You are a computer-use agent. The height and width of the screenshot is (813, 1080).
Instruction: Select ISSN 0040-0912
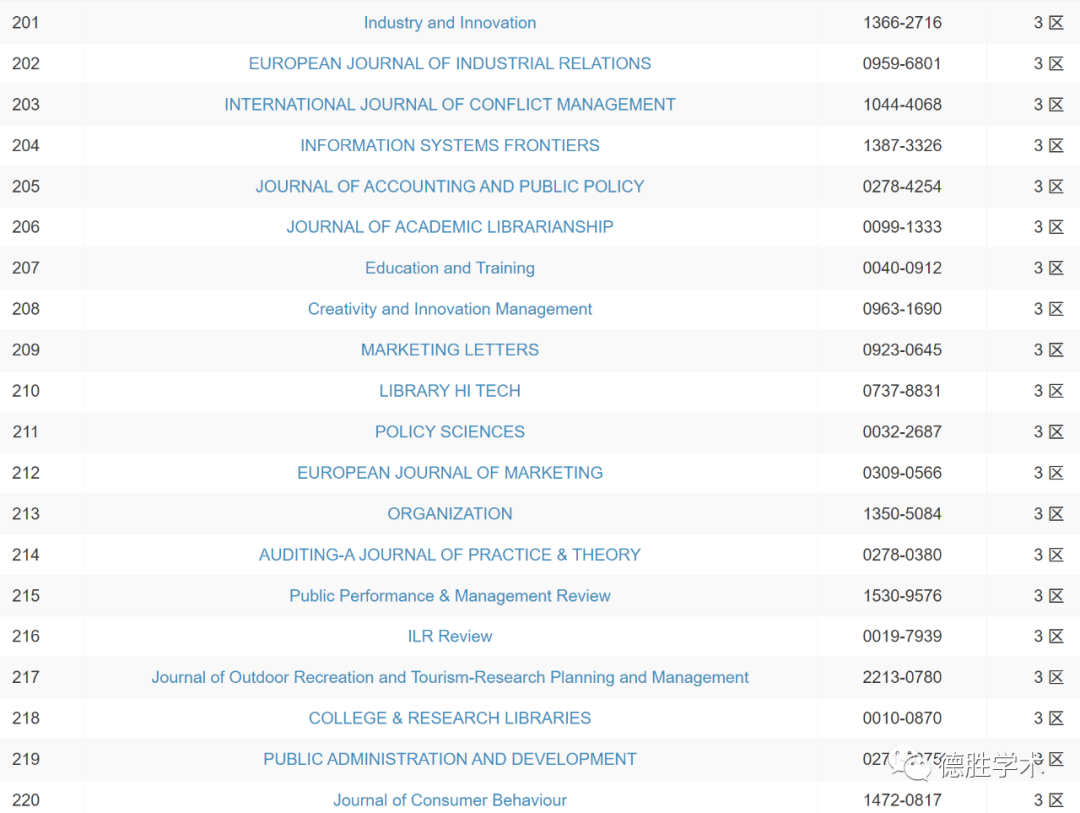point(902,268)
